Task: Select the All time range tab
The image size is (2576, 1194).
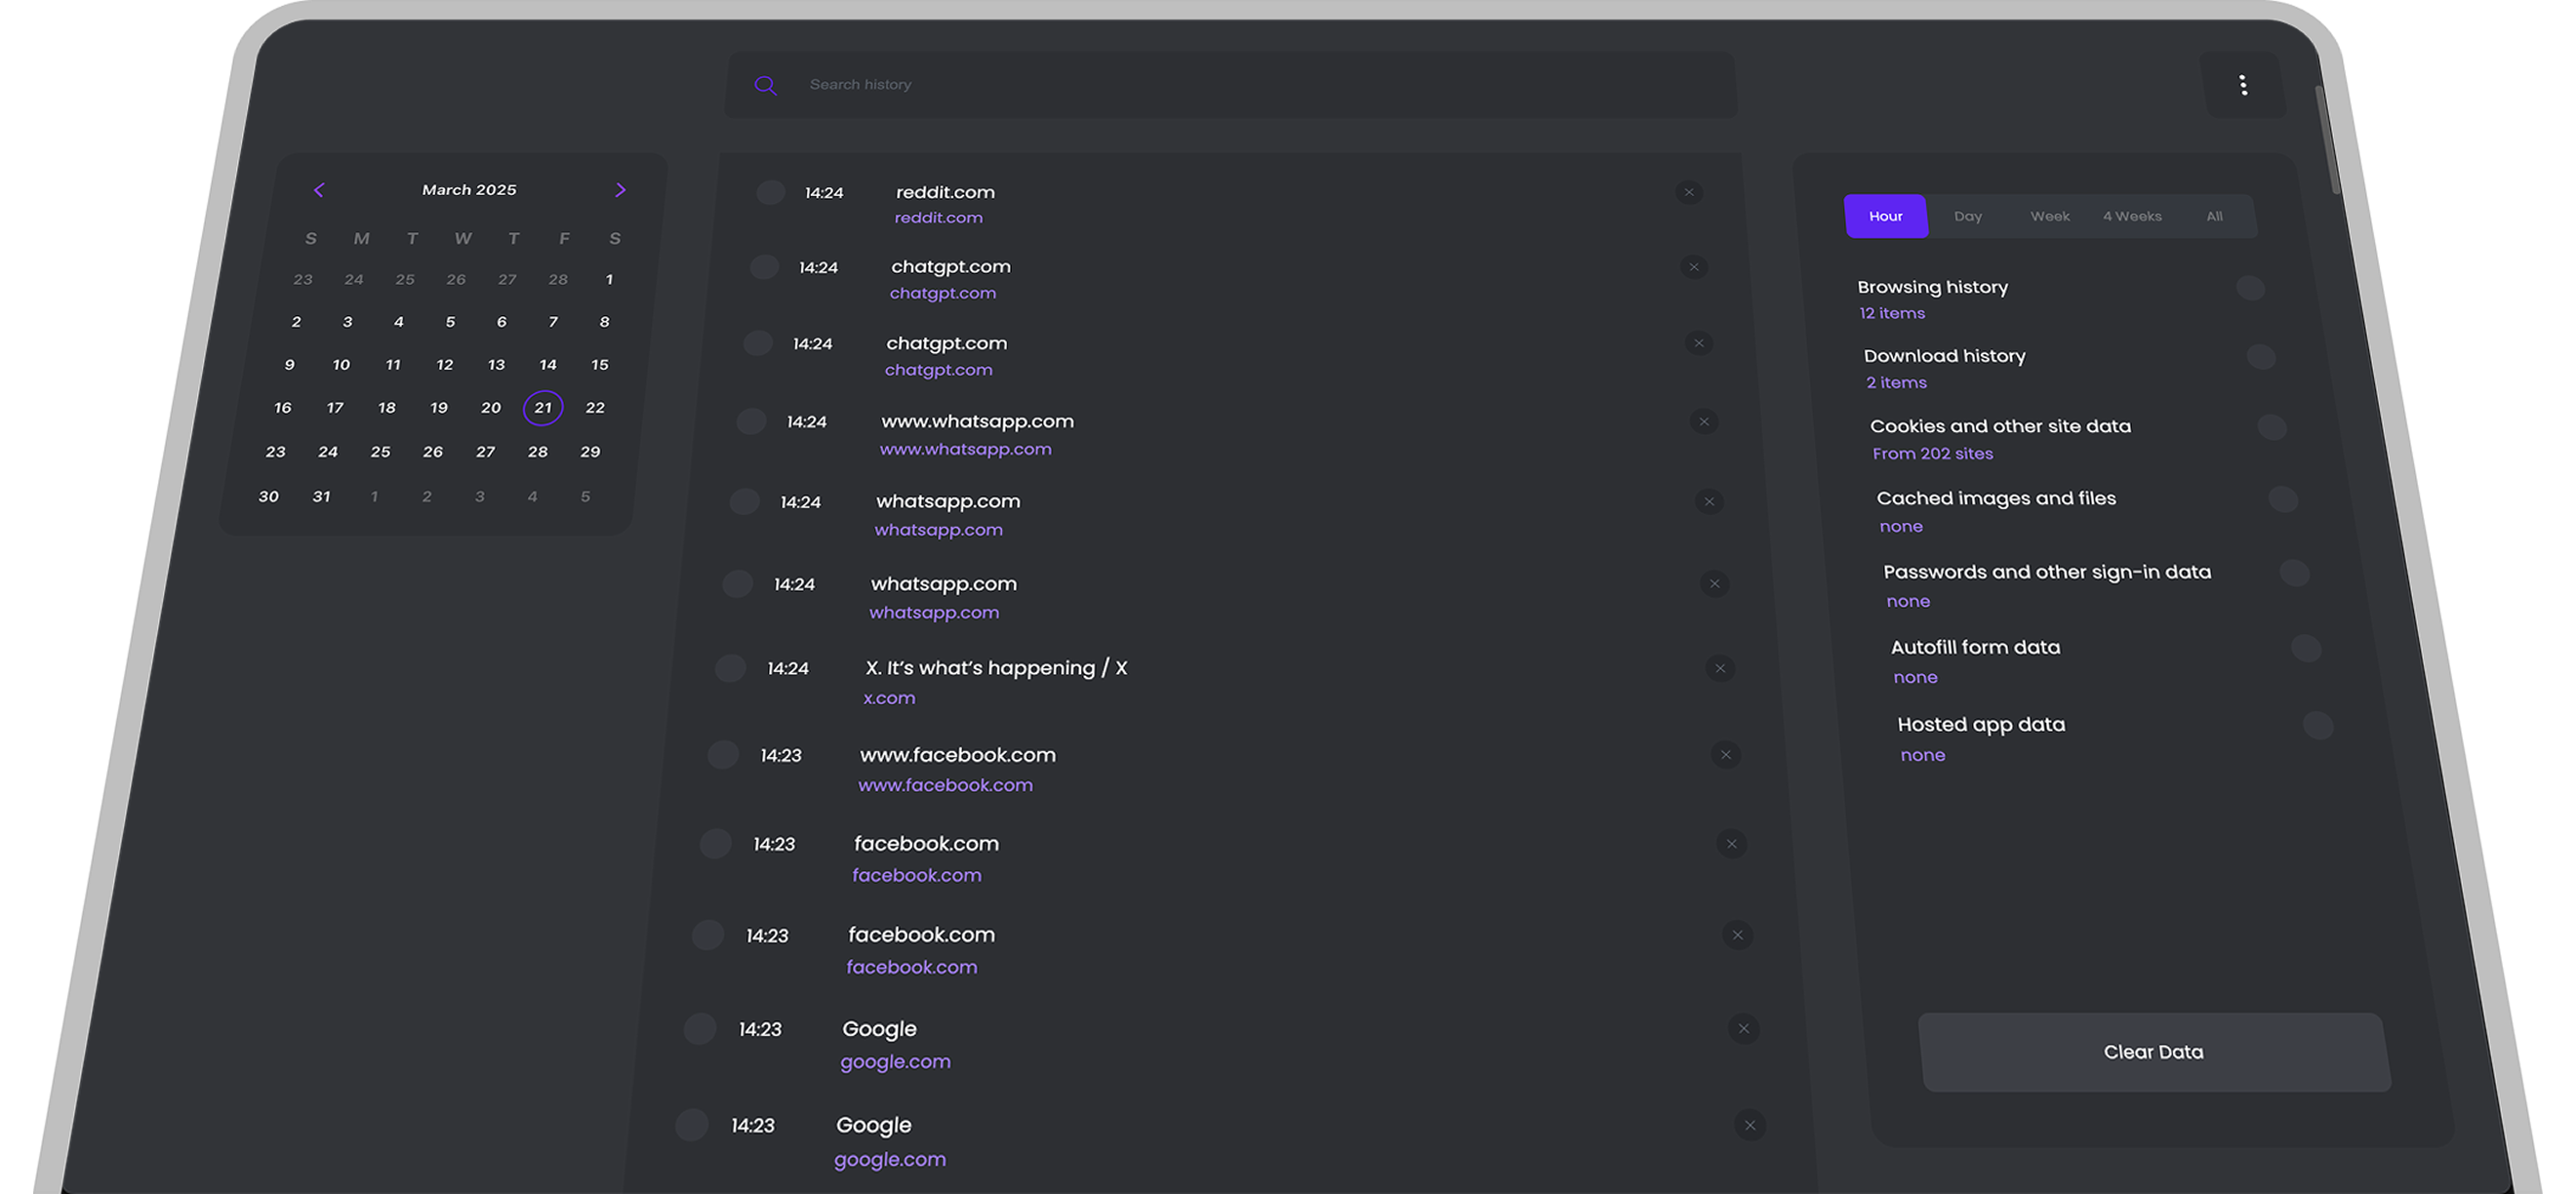Action: tap(2214, 216)
